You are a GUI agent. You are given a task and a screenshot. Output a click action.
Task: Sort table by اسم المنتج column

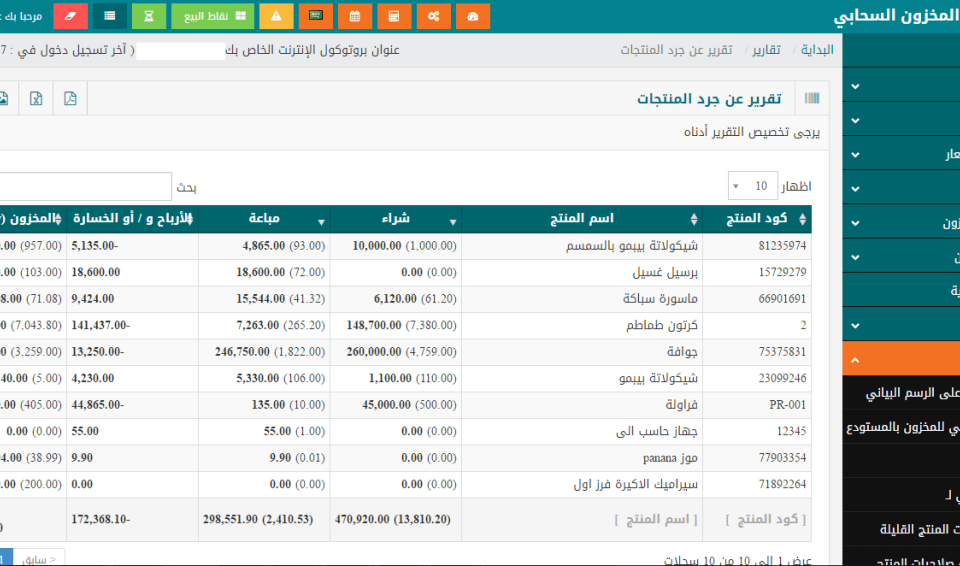[x=581, y=219]
